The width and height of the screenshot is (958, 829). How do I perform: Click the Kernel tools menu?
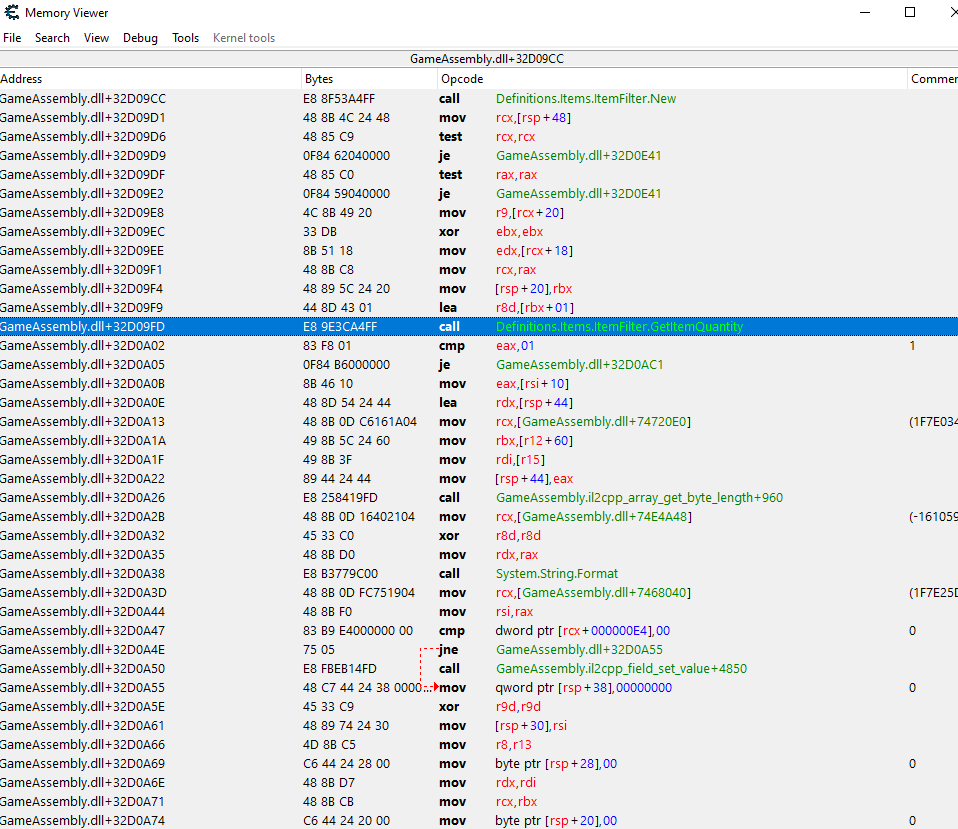(x=244, y=38)
